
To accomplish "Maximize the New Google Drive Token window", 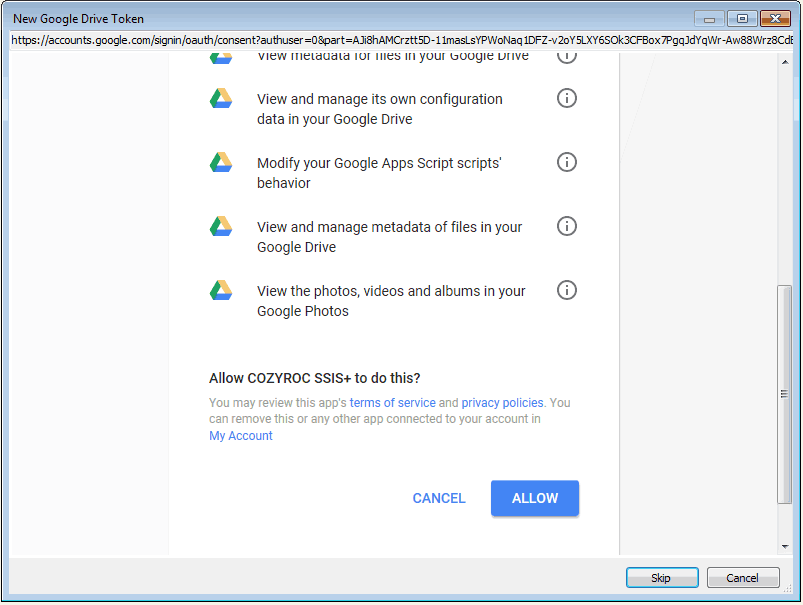I will [742, 19].
